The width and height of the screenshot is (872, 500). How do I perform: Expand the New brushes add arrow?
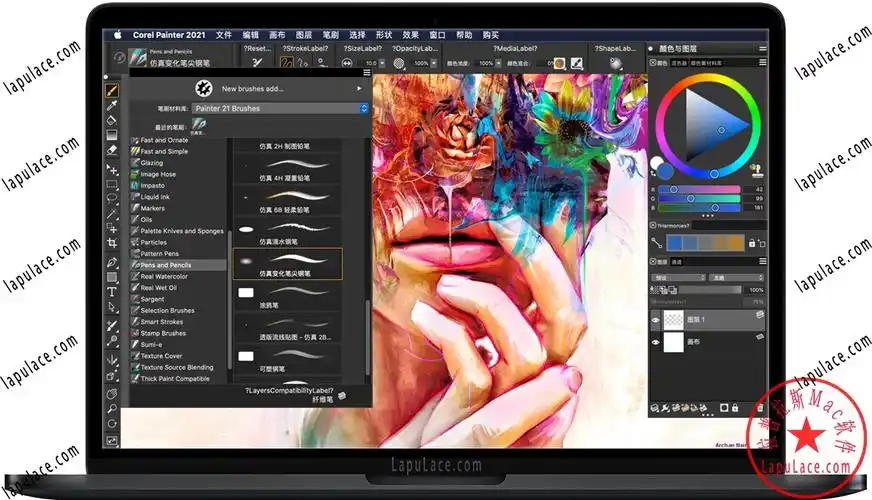pyautogui.click(x=359, y=88)
